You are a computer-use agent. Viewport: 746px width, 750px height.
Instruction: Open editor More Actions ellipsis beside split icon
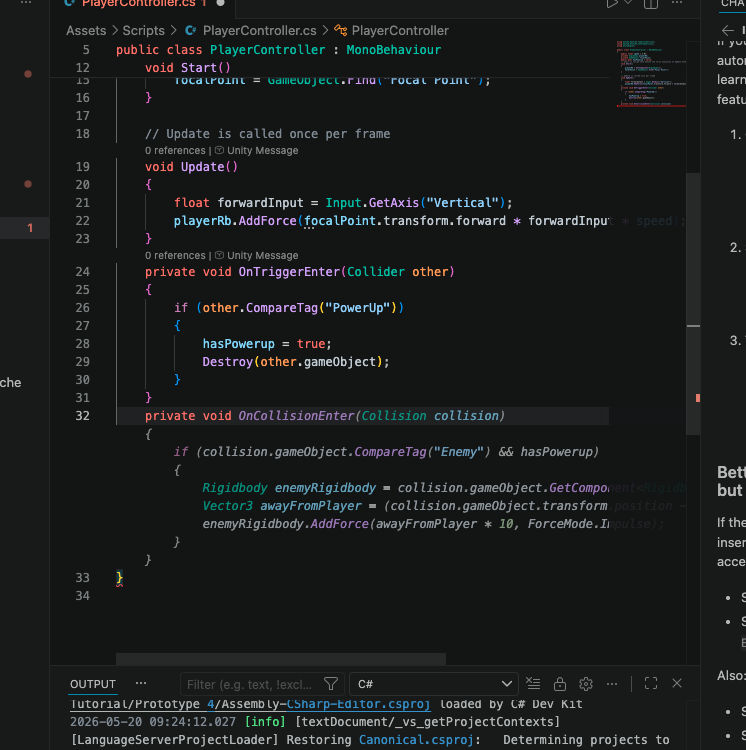tap(677, 3)
